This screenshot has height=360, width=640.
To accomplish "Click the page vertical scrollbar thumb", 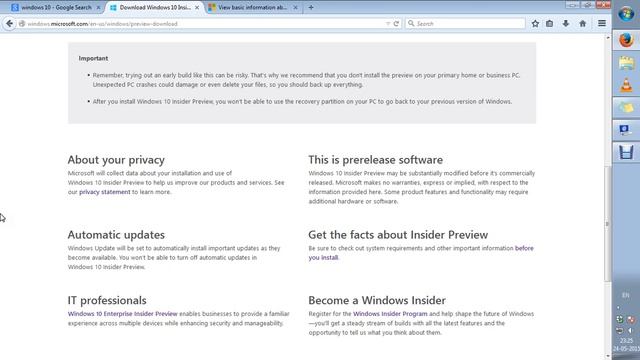I will coord(608,224).
